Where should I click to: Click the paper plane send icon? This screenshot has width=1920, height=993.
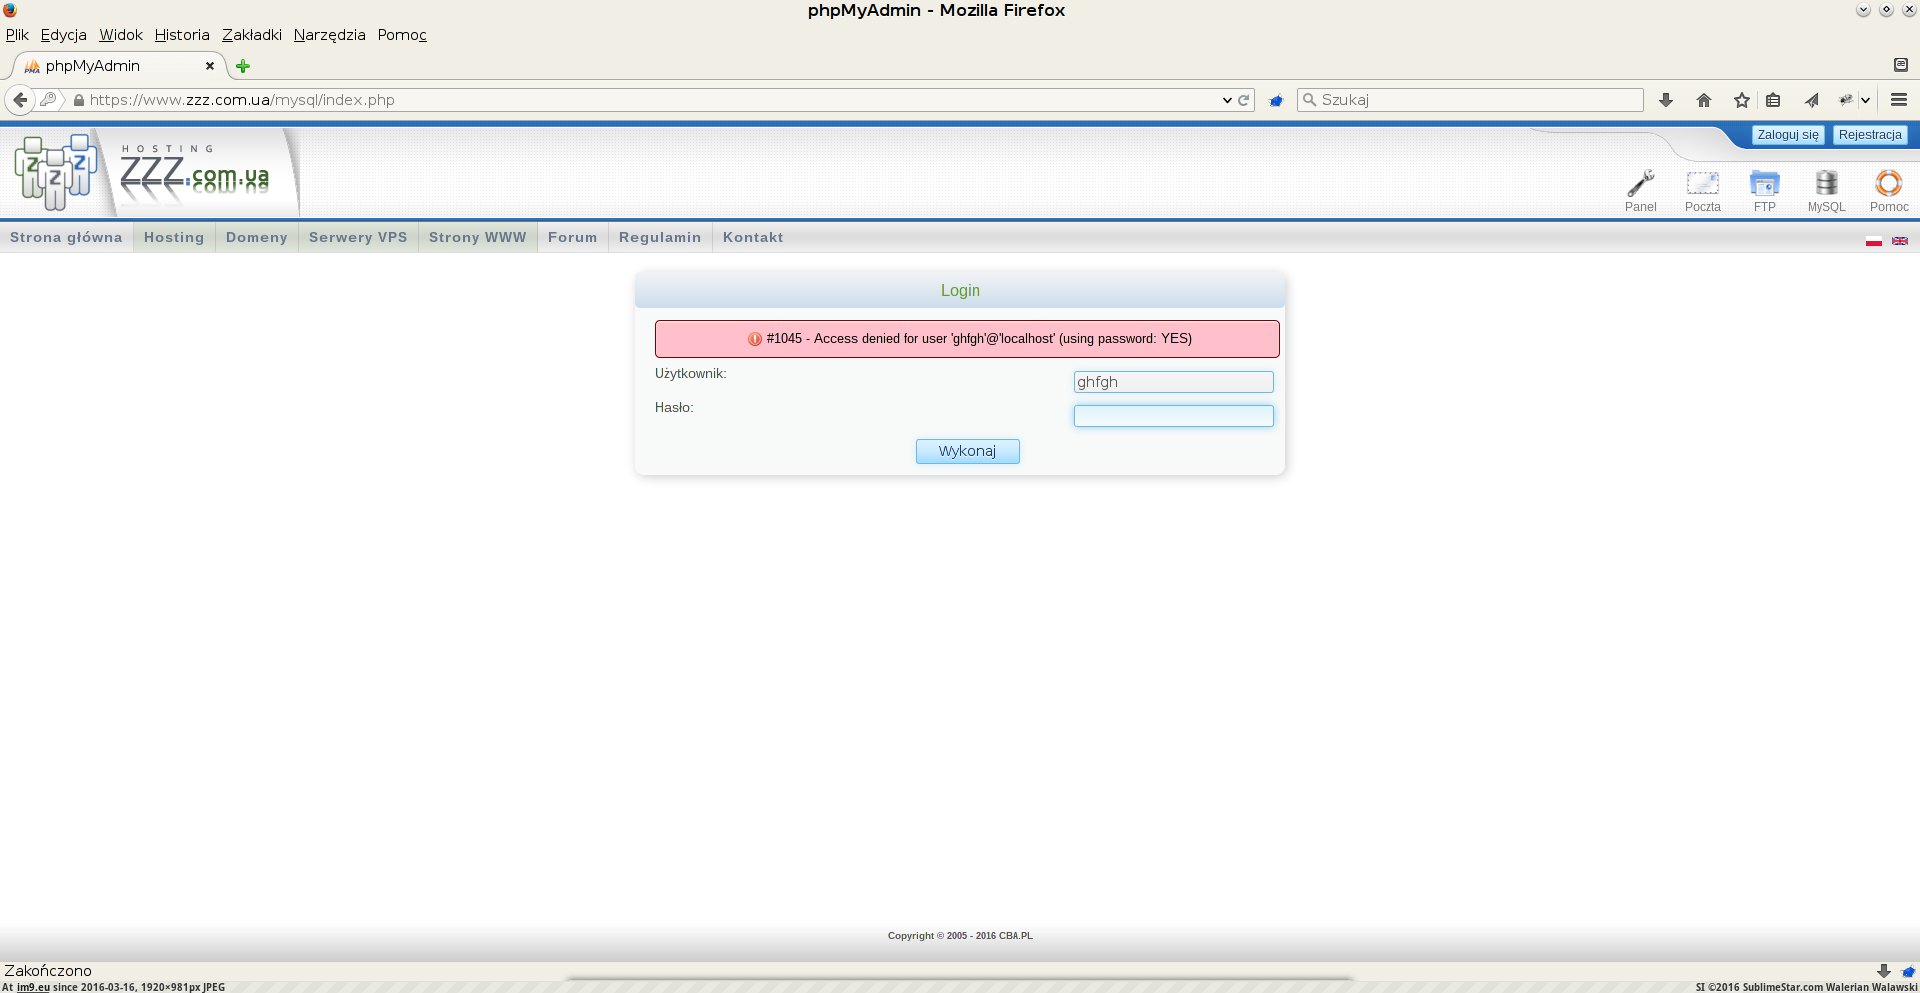[x=1812, y=100]
